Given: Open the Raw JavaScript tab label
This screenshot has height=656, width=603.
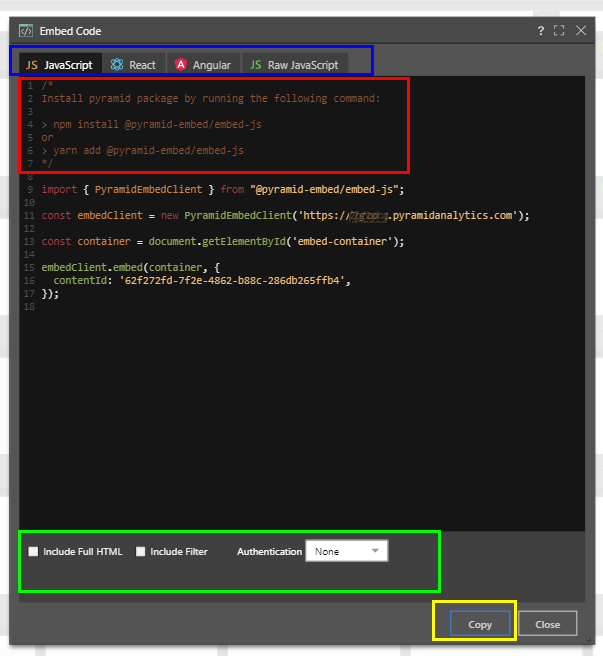Looking at the screenshot, I should pyautogui.click(x=303, y=65).
